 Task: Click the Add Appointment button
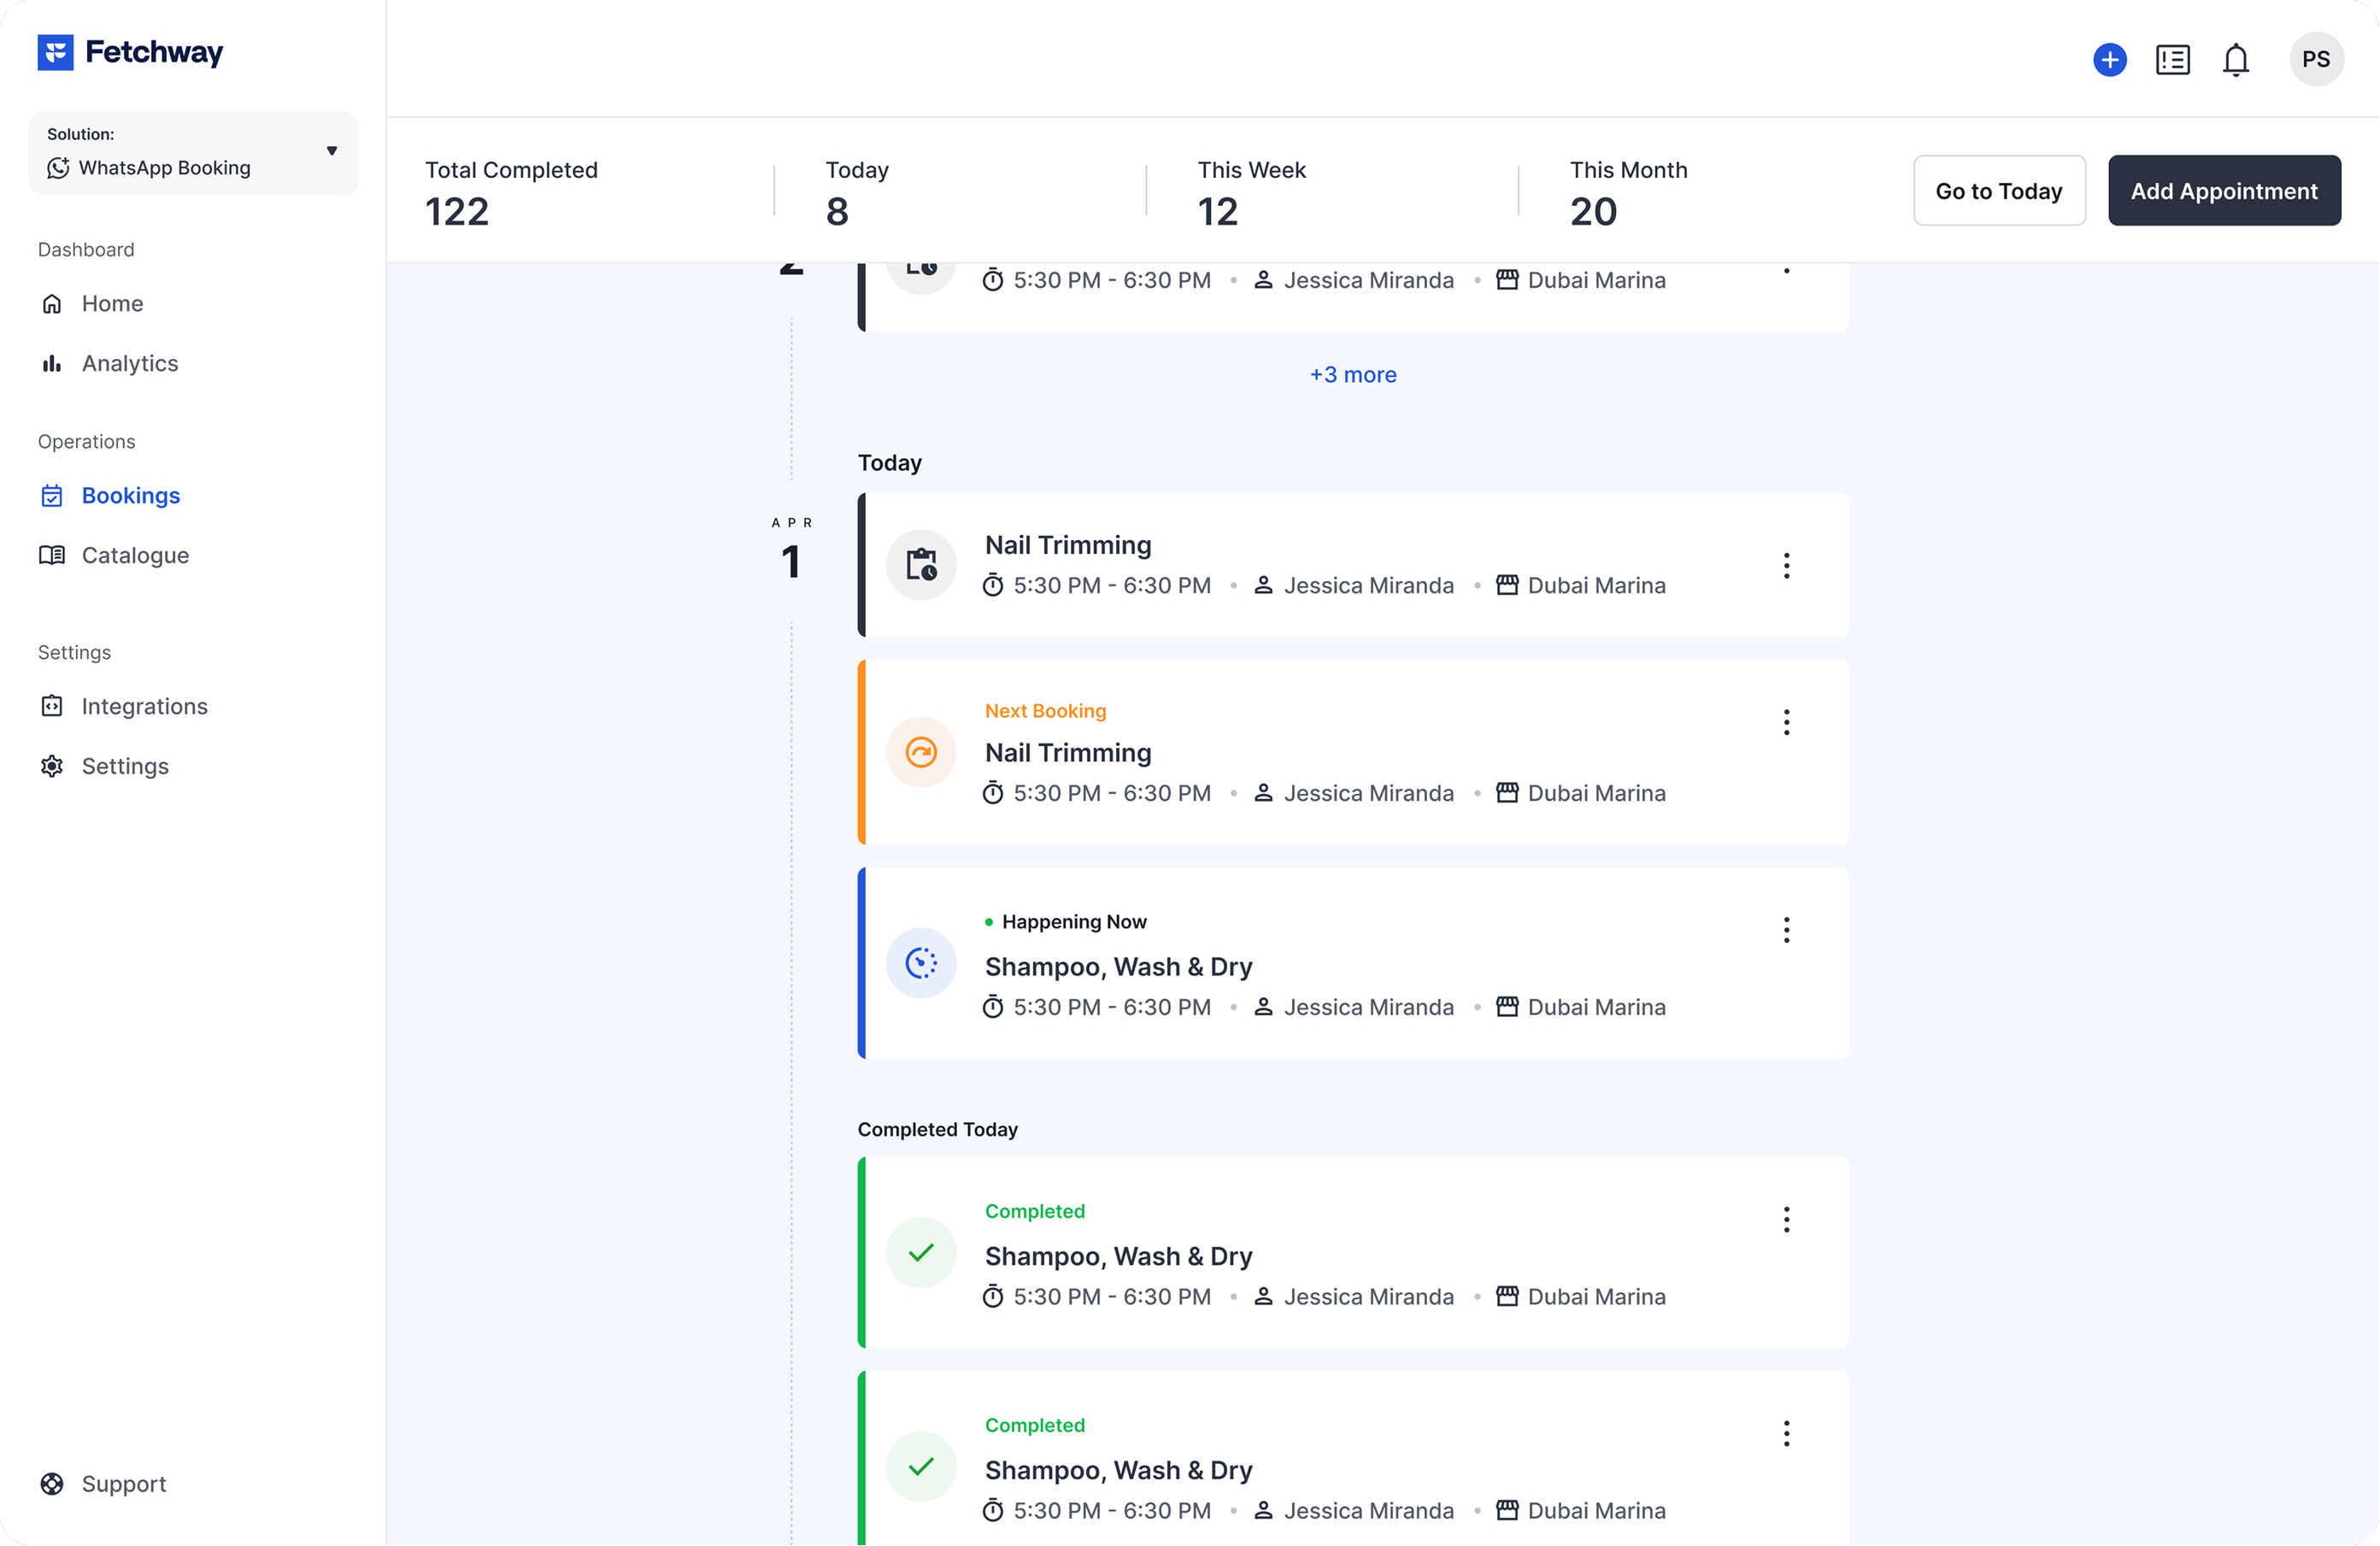tap(2224, 190)
